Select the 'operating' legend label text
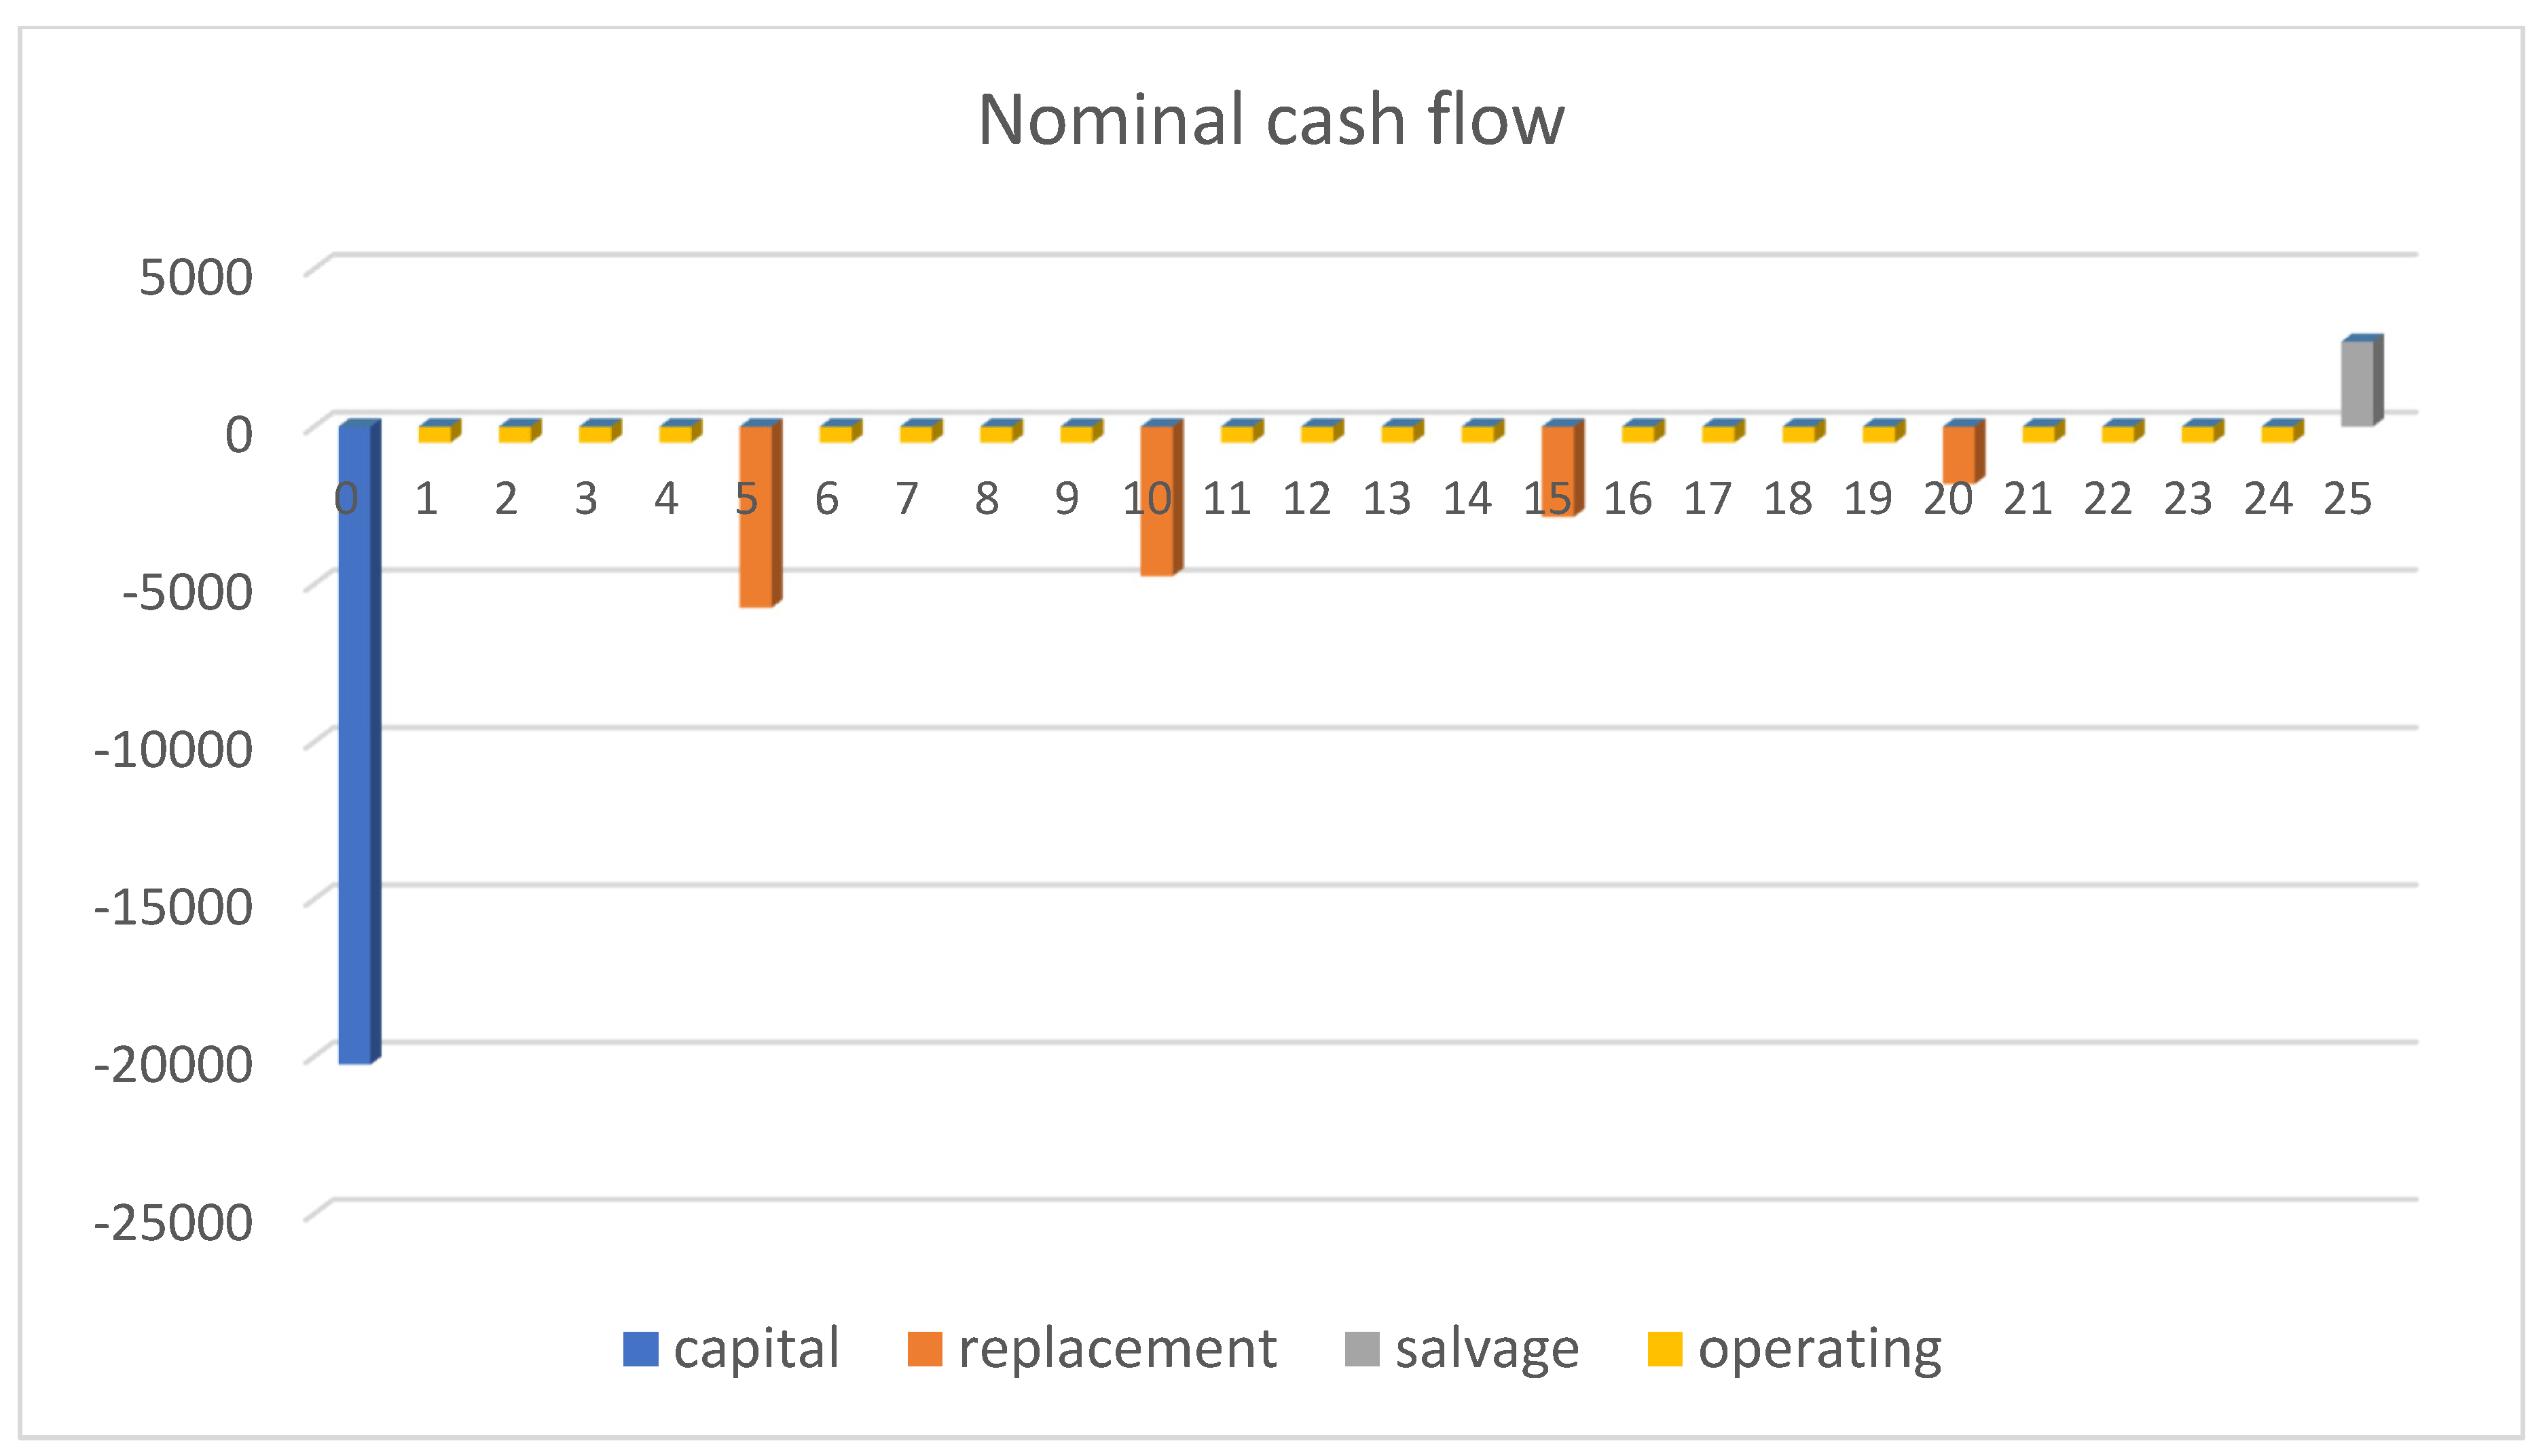 [x=1820, y=1349]
